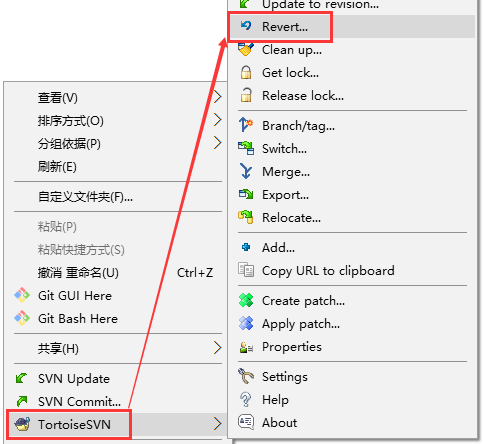Click the Help question mark icon
Screen dimensions: 483x444
click(246, 399)
